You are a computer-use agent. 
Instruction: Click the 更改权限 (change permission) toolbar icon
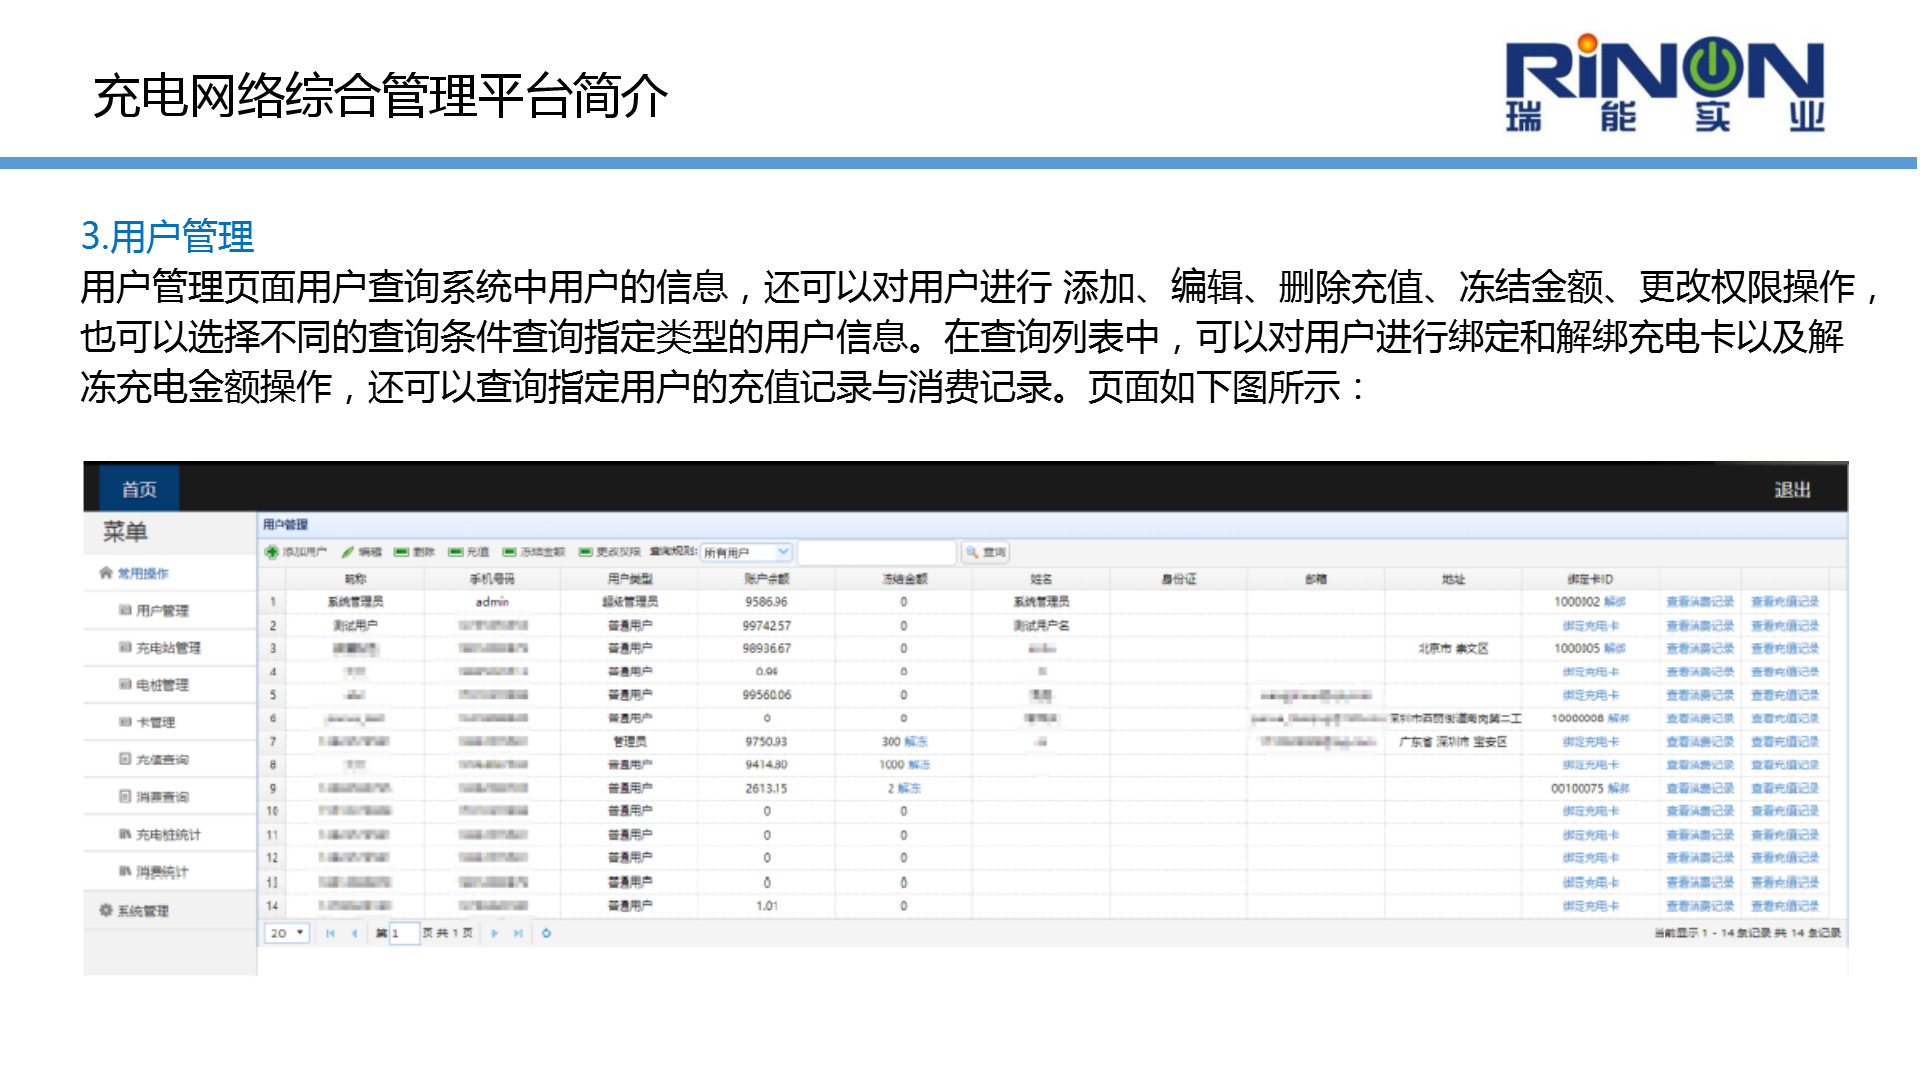click(x=585, y=552)
